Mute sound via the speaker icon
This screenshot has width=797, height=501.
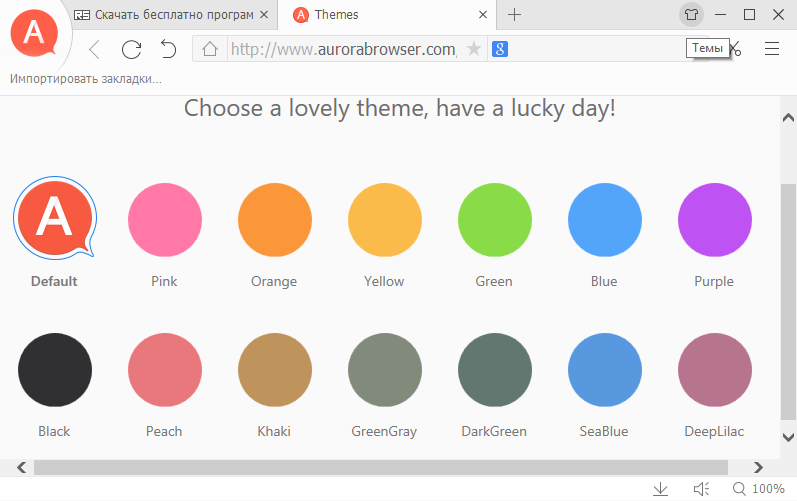(702, 489)
